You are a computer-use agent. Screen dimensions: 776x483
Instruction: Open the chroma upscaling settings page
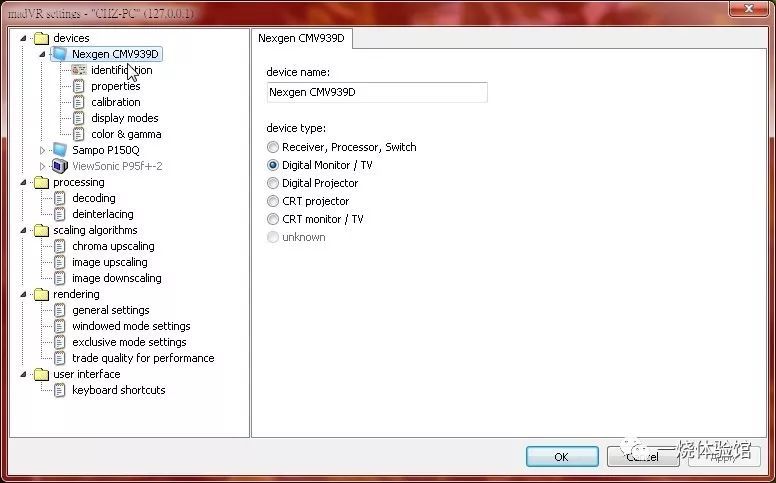[x=113, y=246]
